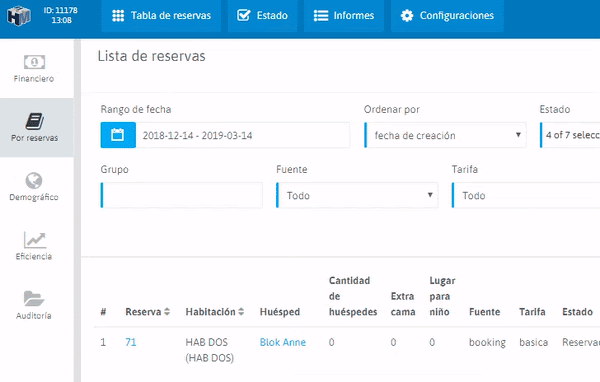Click the Estado checkmark icon
The width and height of the screenshot is (600, 382).
[243, 15]
